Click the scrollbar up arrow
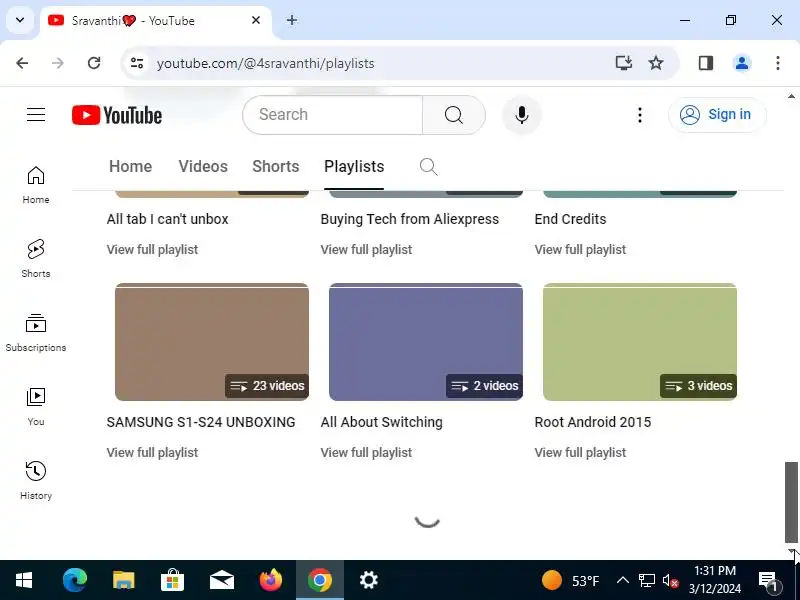This screenshot has height=600, width=800. tap(791, 96)
